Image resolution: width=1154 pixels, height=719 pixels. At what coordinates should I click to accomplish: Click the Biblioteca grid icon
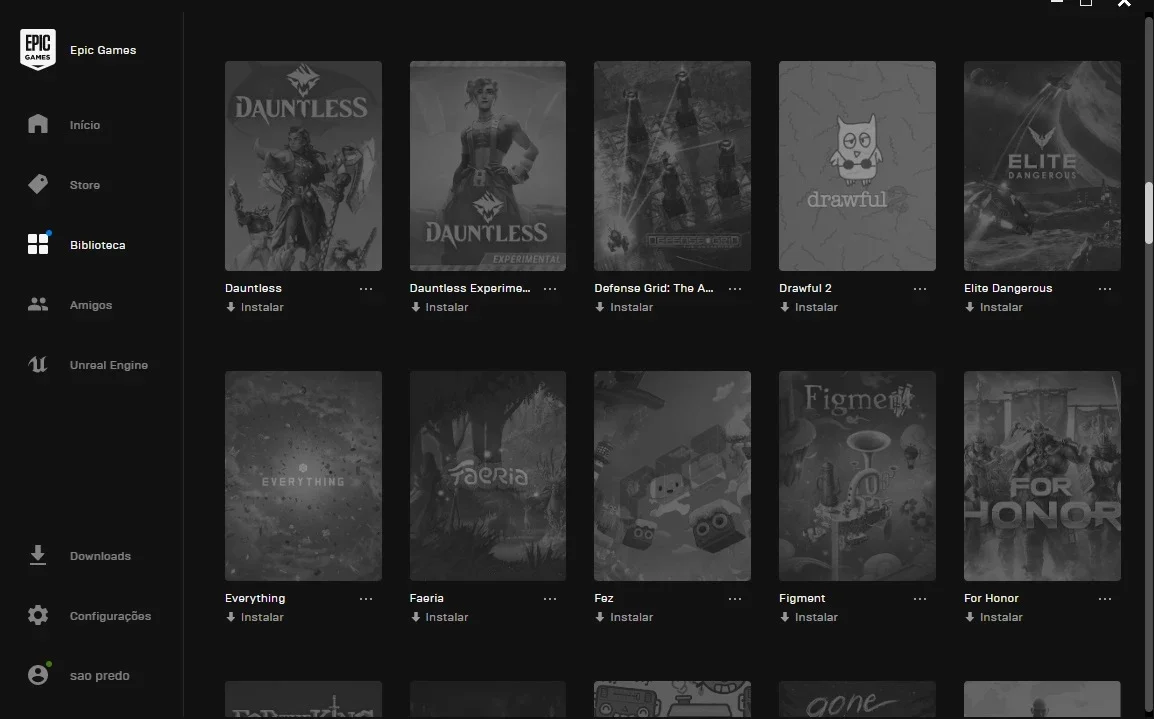point(38,244)
